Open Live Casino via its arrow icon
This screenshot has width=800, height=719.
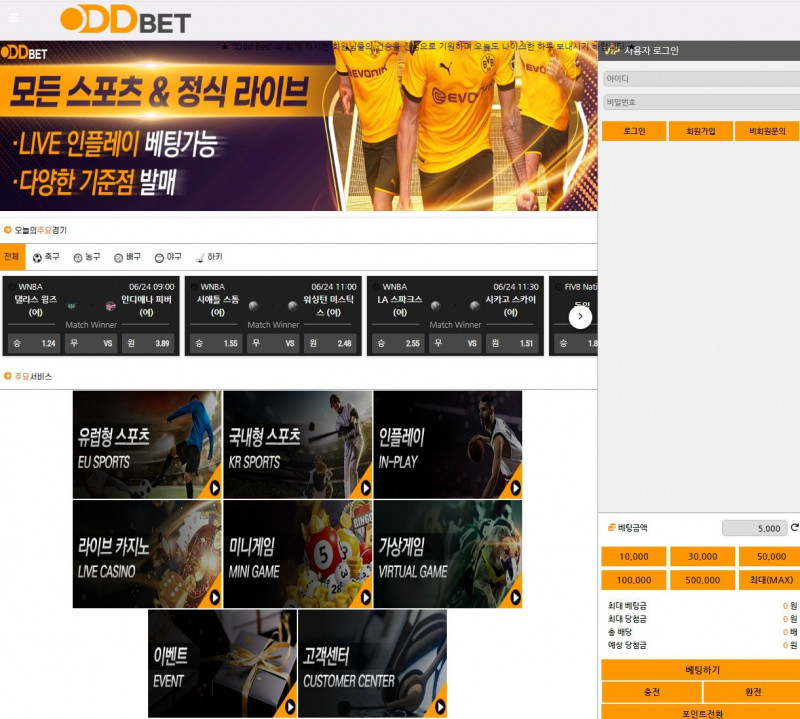214,598
